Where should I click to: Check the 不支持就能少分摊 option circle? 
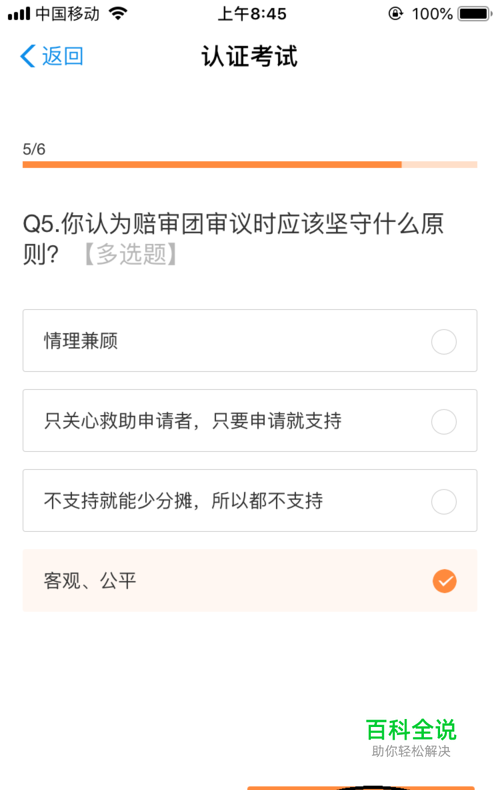444,502
